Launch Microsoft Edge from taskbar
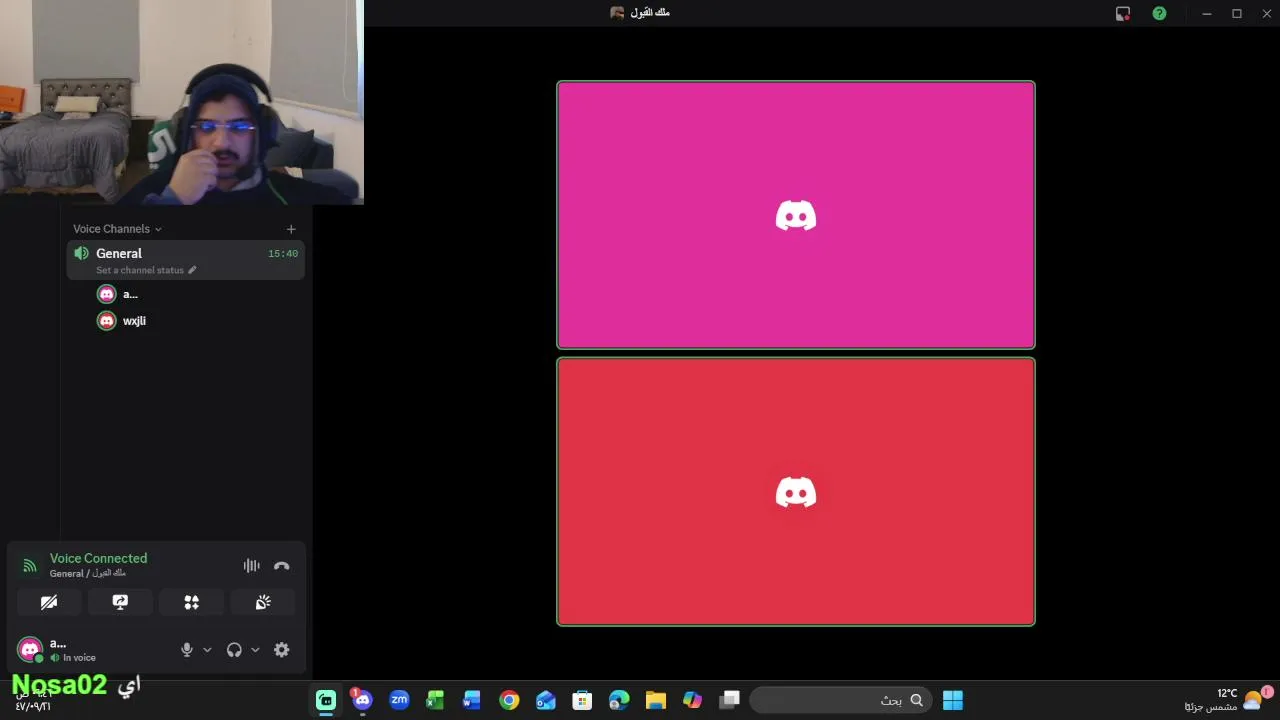 (619, 700)
